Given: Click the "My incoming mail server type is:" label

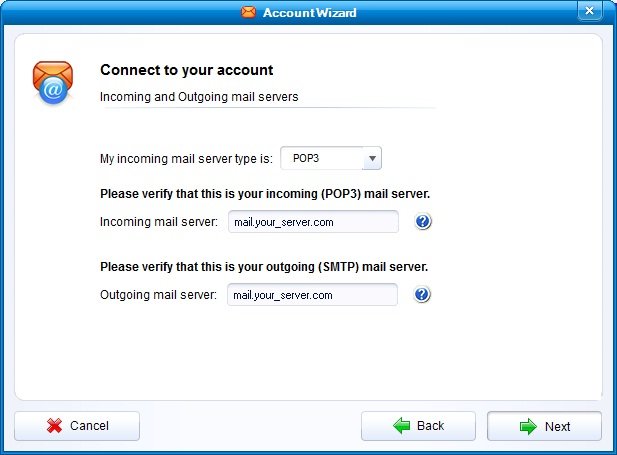Looking at the screenshot, I should [x=186, y=158].
